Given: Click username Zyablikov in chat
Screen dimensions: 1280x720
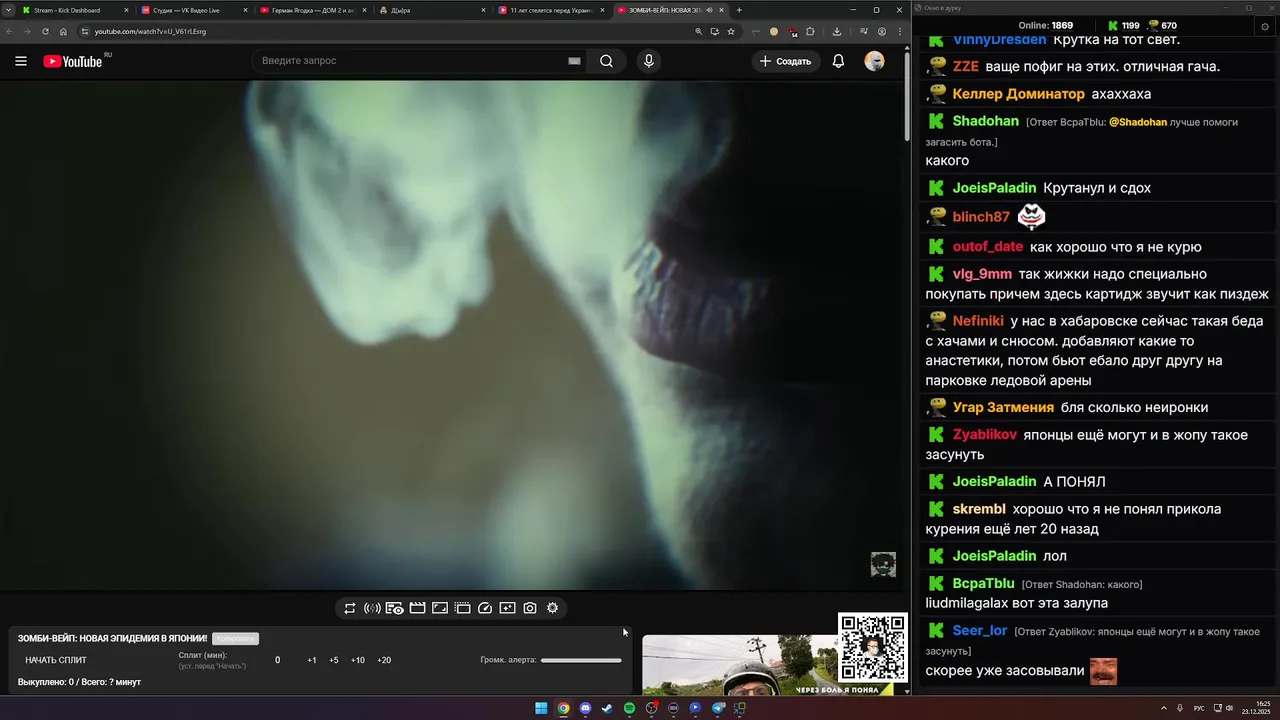Looking at the screenshot, I should click(985, 435).
